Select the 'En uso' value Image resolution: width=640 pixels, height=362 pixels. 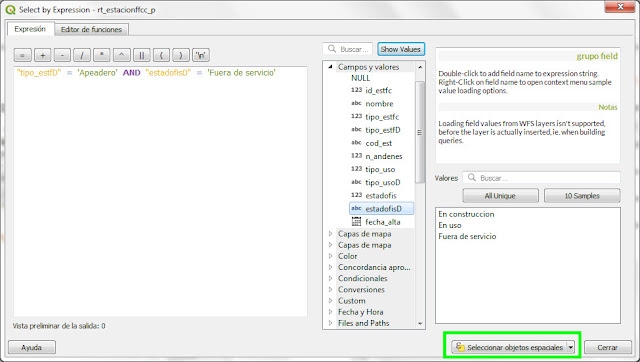(x=450, y=225)
